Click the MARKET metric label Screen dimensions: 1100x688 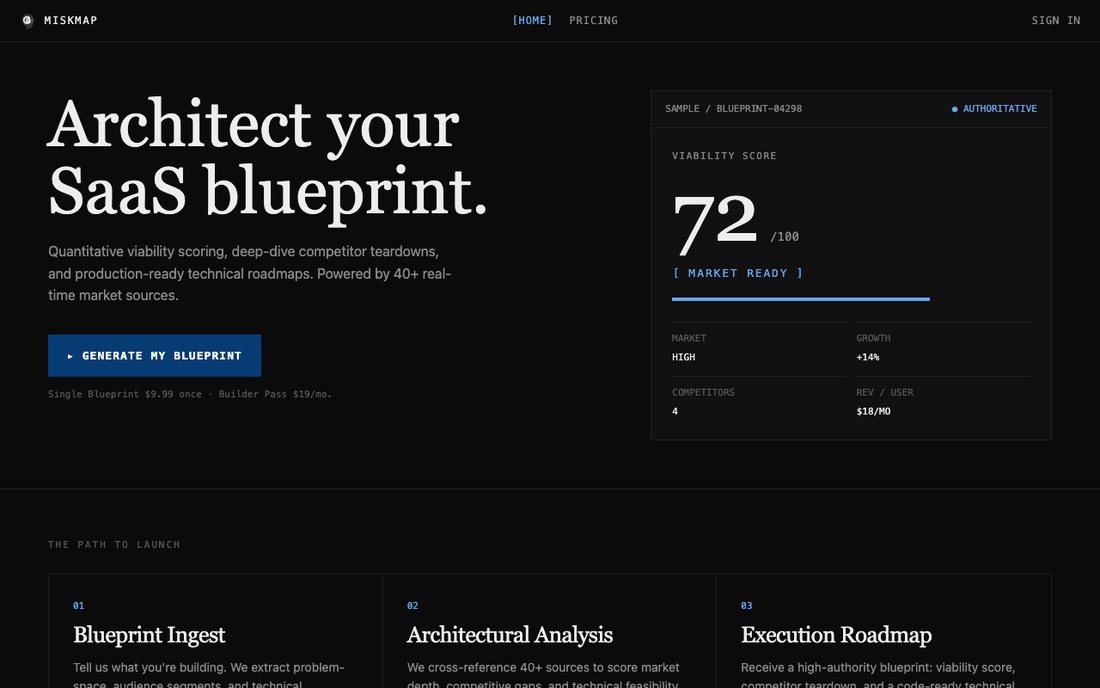click(x=689, y=338)
